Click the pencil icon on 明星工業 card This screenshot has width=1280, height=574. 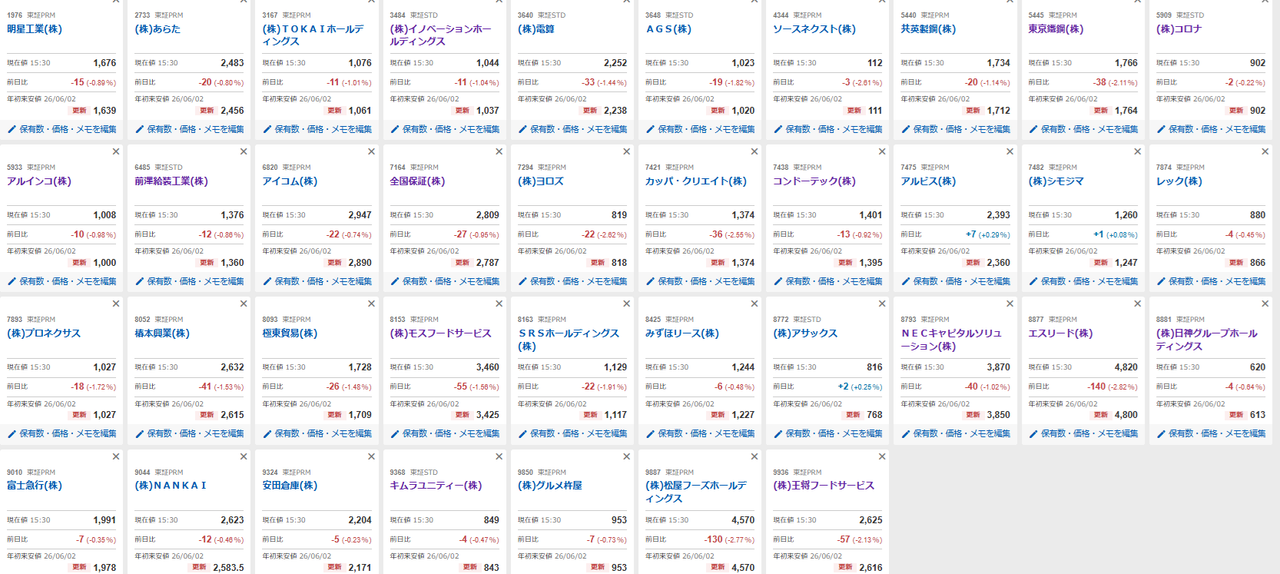[12, 129]
